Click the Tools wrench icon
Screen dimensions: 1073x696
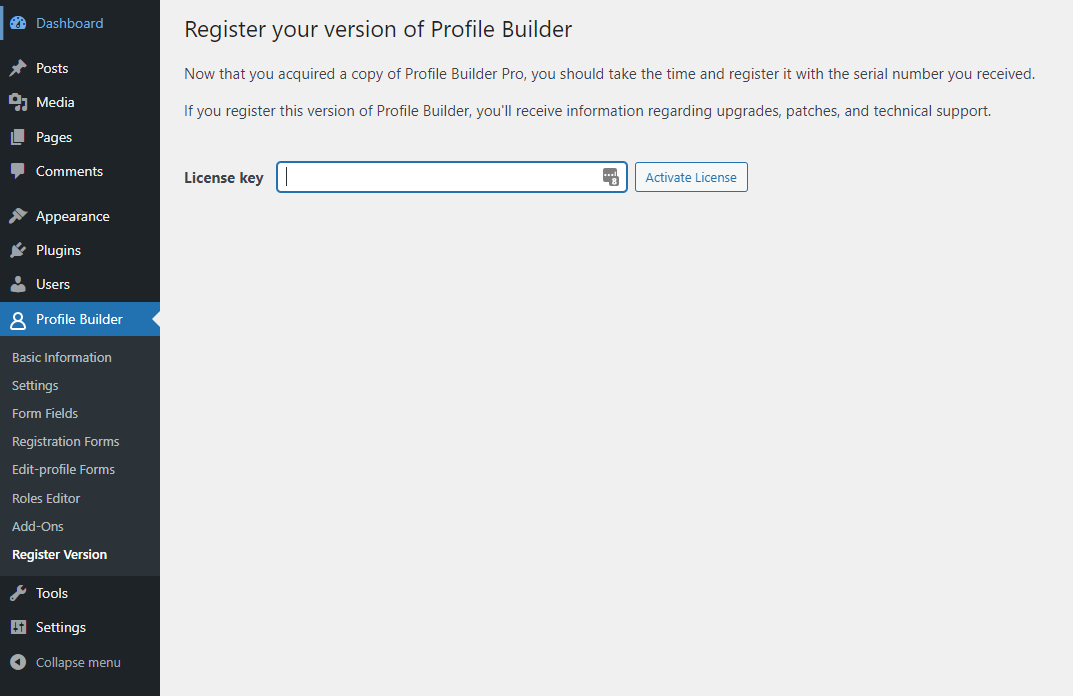tap(18, 593)
